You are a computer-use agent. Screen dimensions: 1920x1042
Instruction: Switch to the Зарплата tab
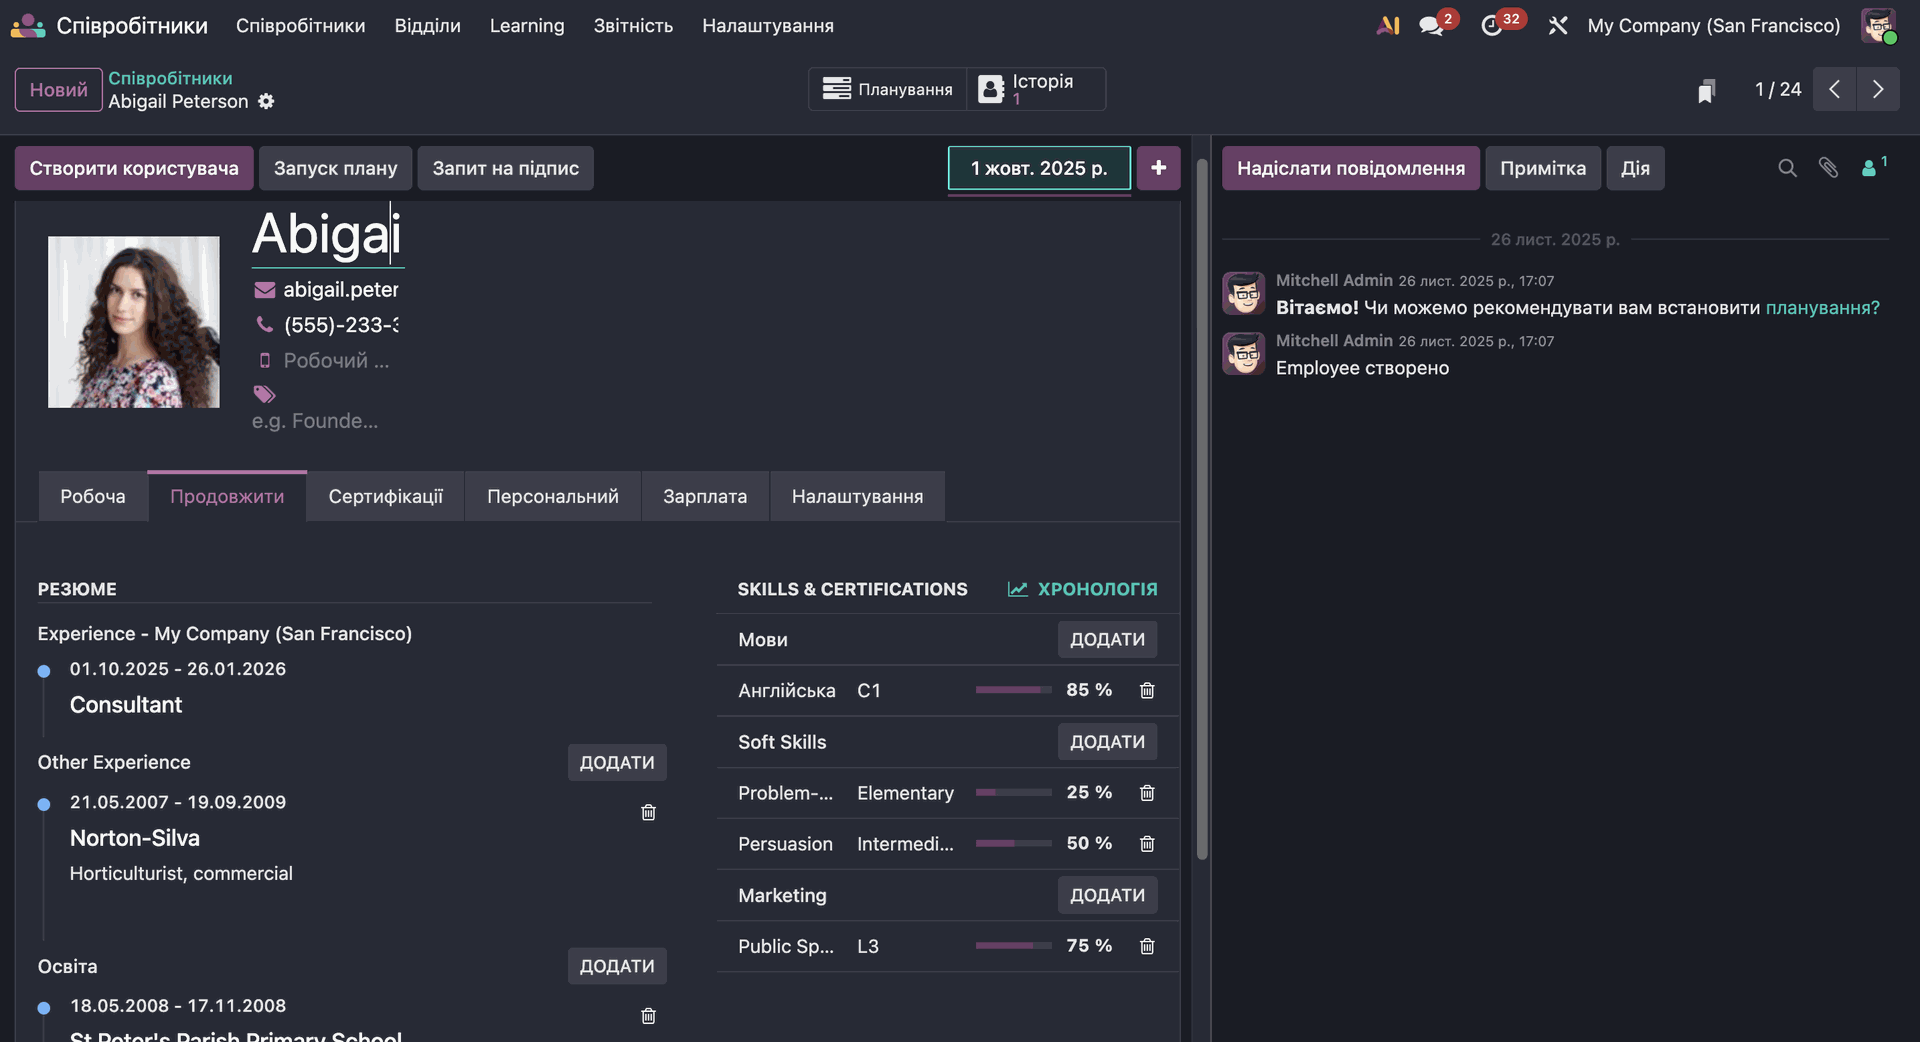pyautogui.click(x=704, y=497)
